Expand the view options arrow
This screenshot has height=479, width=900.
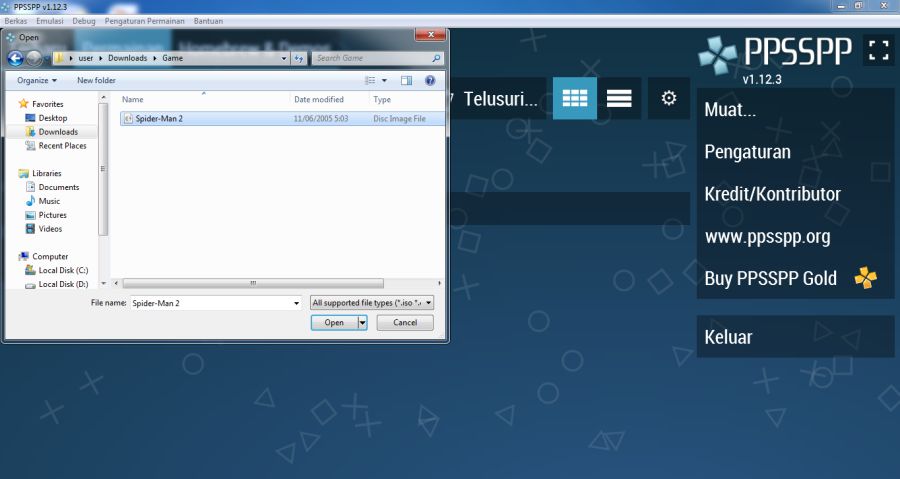pos(384,80)
